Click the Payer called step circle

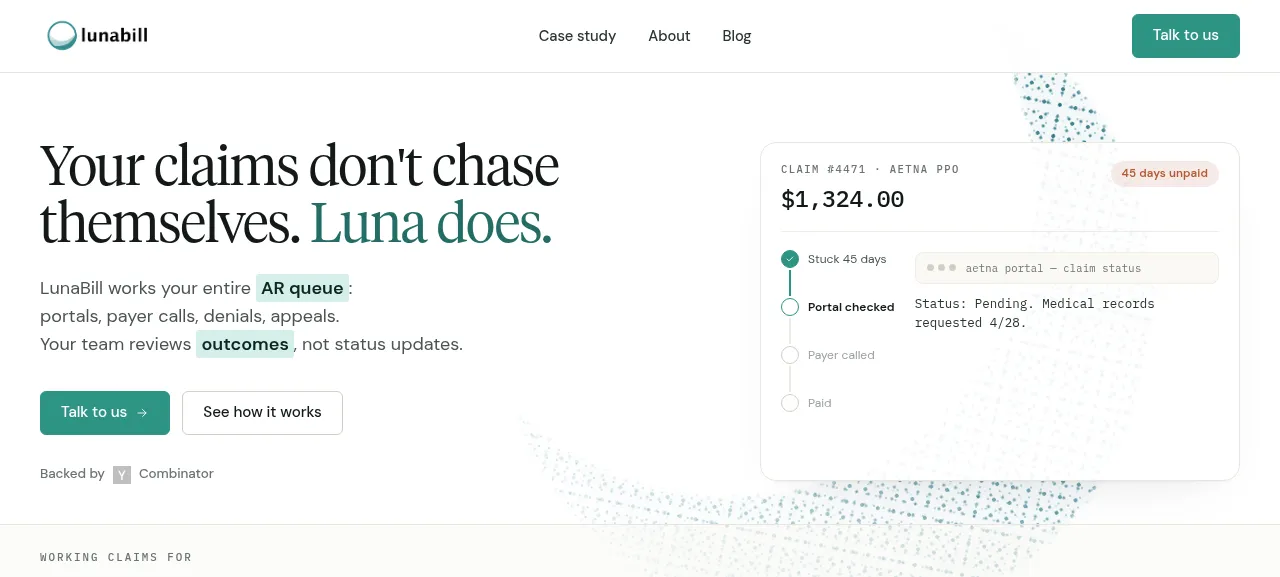[x=790, y=355]
